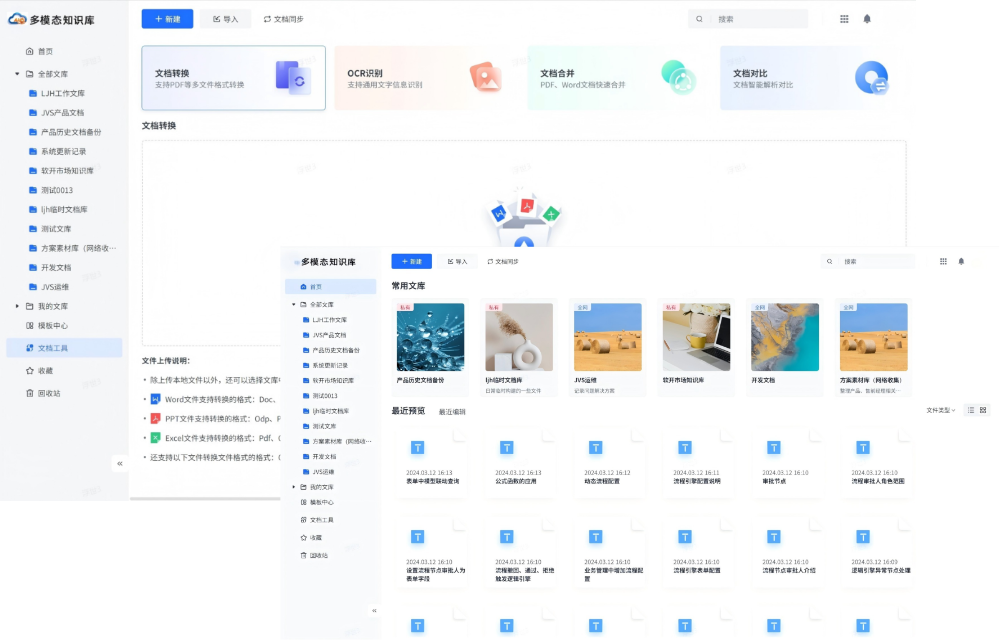Focus the 搜索 field in front window
1000x640 pixels.
868,261
